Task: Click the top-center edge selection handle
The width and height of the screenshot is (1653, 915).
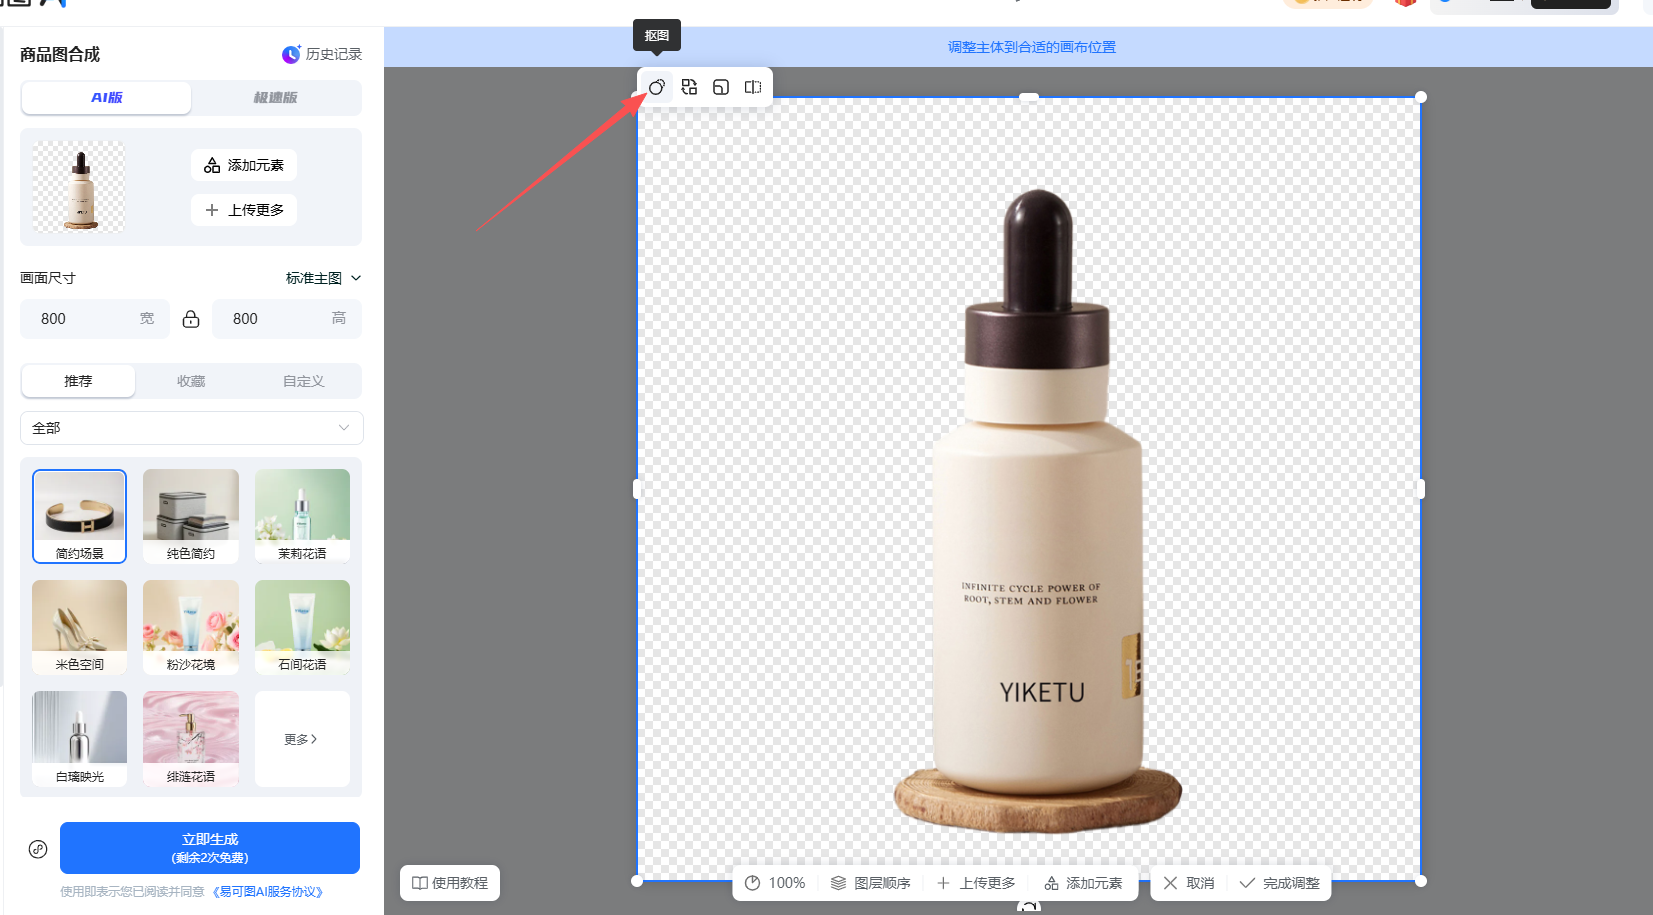Action: tap(1029, 97)
